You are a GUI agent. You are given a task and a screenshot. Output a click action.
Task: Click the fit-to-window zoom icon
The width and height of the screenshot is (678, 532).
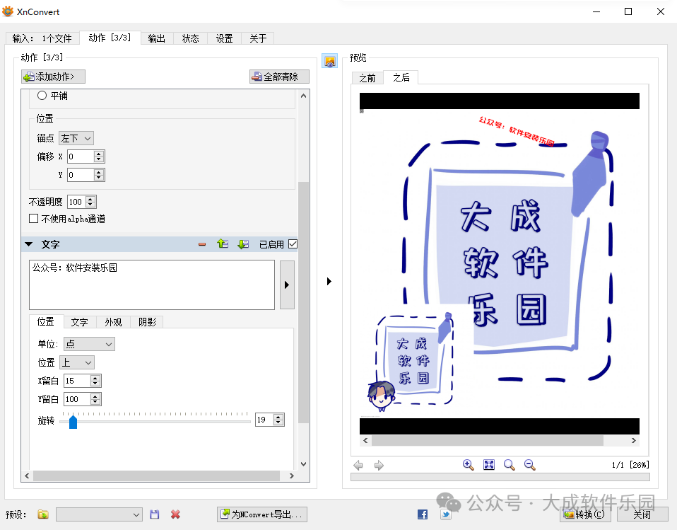(x=489, y=465)
